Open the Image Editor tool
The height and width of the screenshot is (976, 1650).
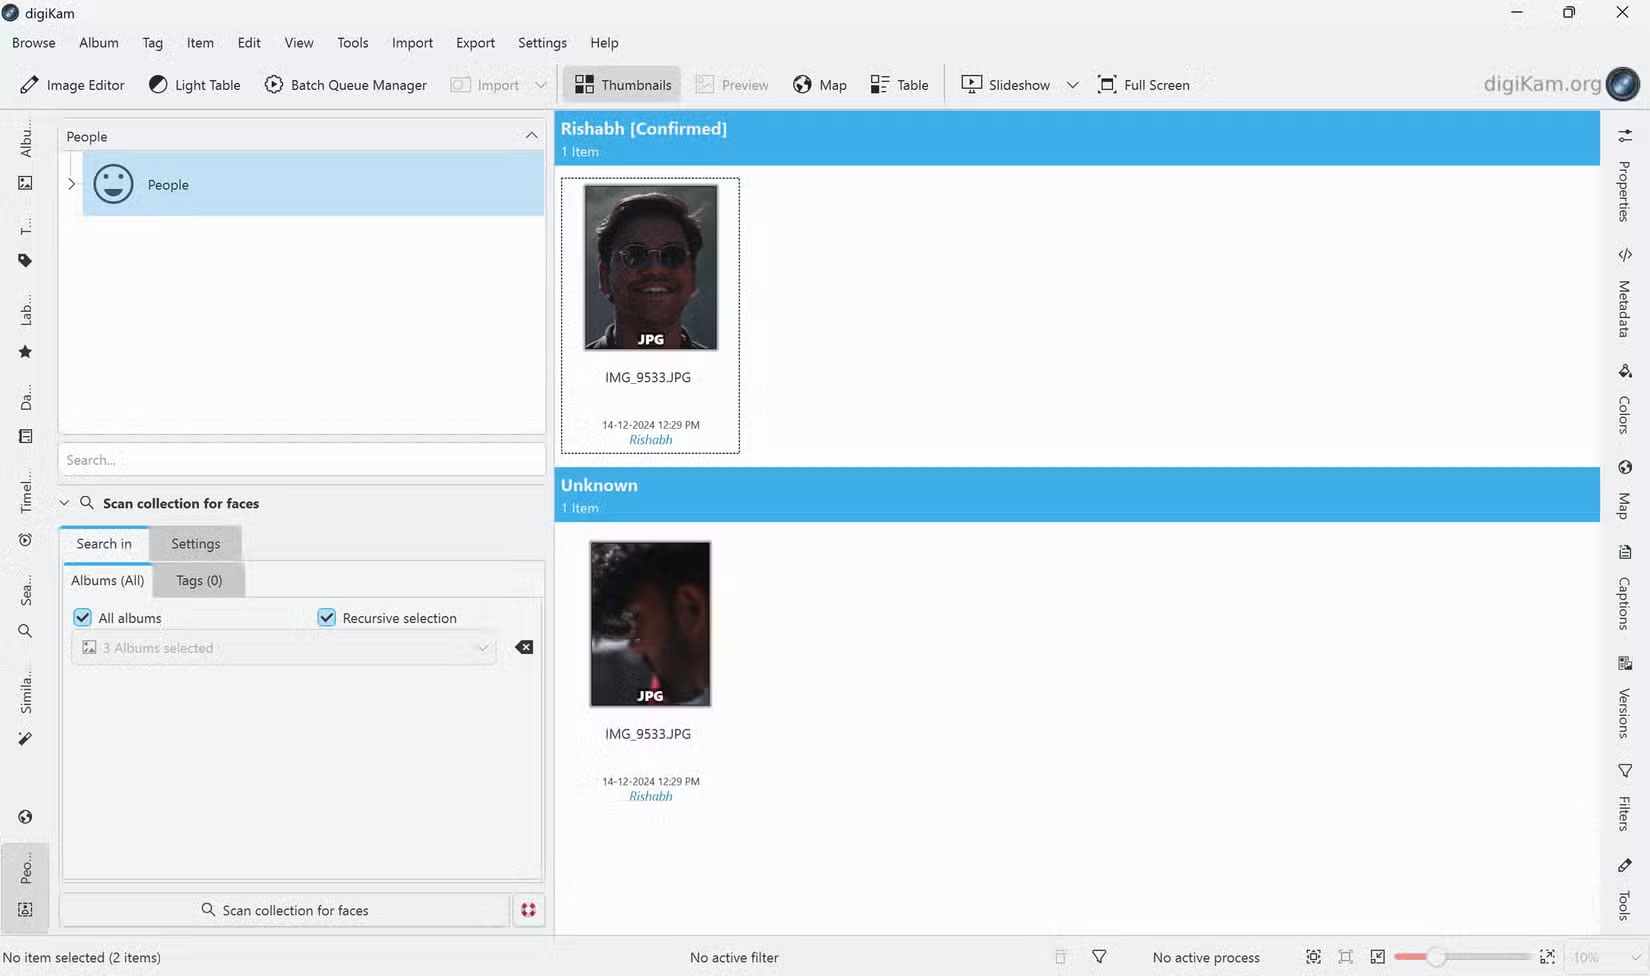pos(72,85)
